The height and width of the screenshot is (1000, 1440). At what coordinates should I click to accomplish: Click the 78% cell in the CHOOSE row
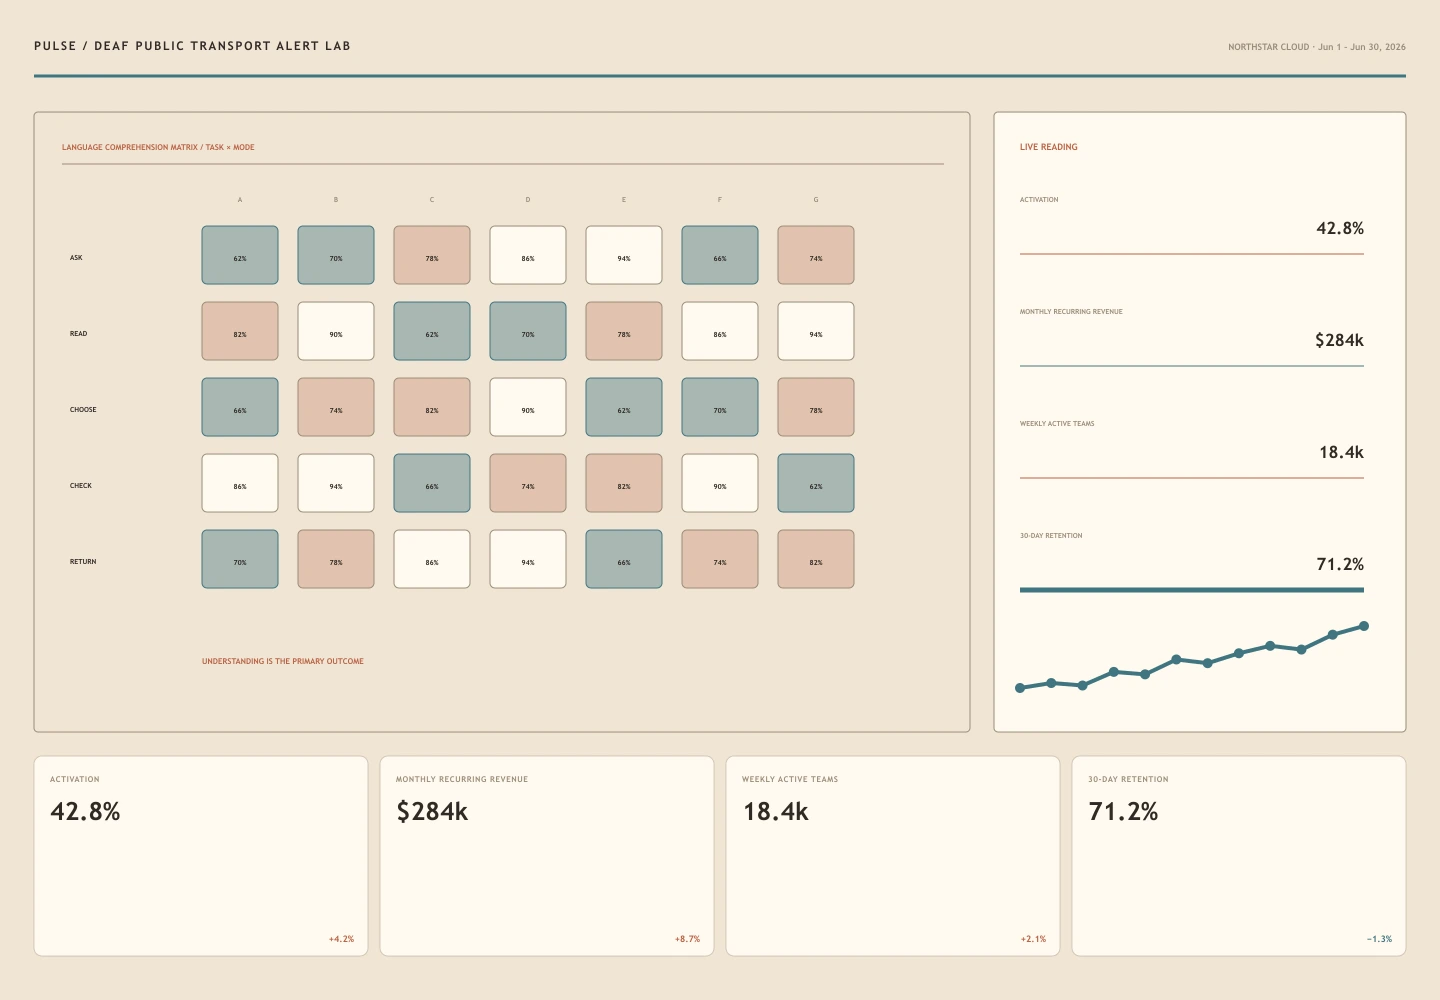816,407
